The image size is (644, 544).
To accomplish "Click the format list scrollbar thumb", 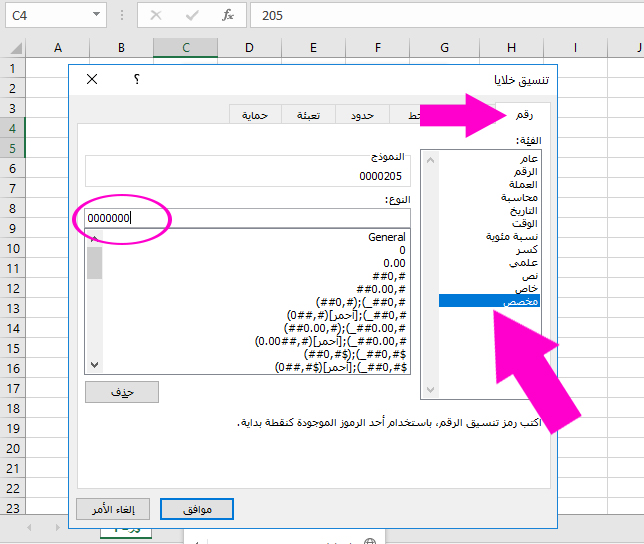I will click(94, 263).
